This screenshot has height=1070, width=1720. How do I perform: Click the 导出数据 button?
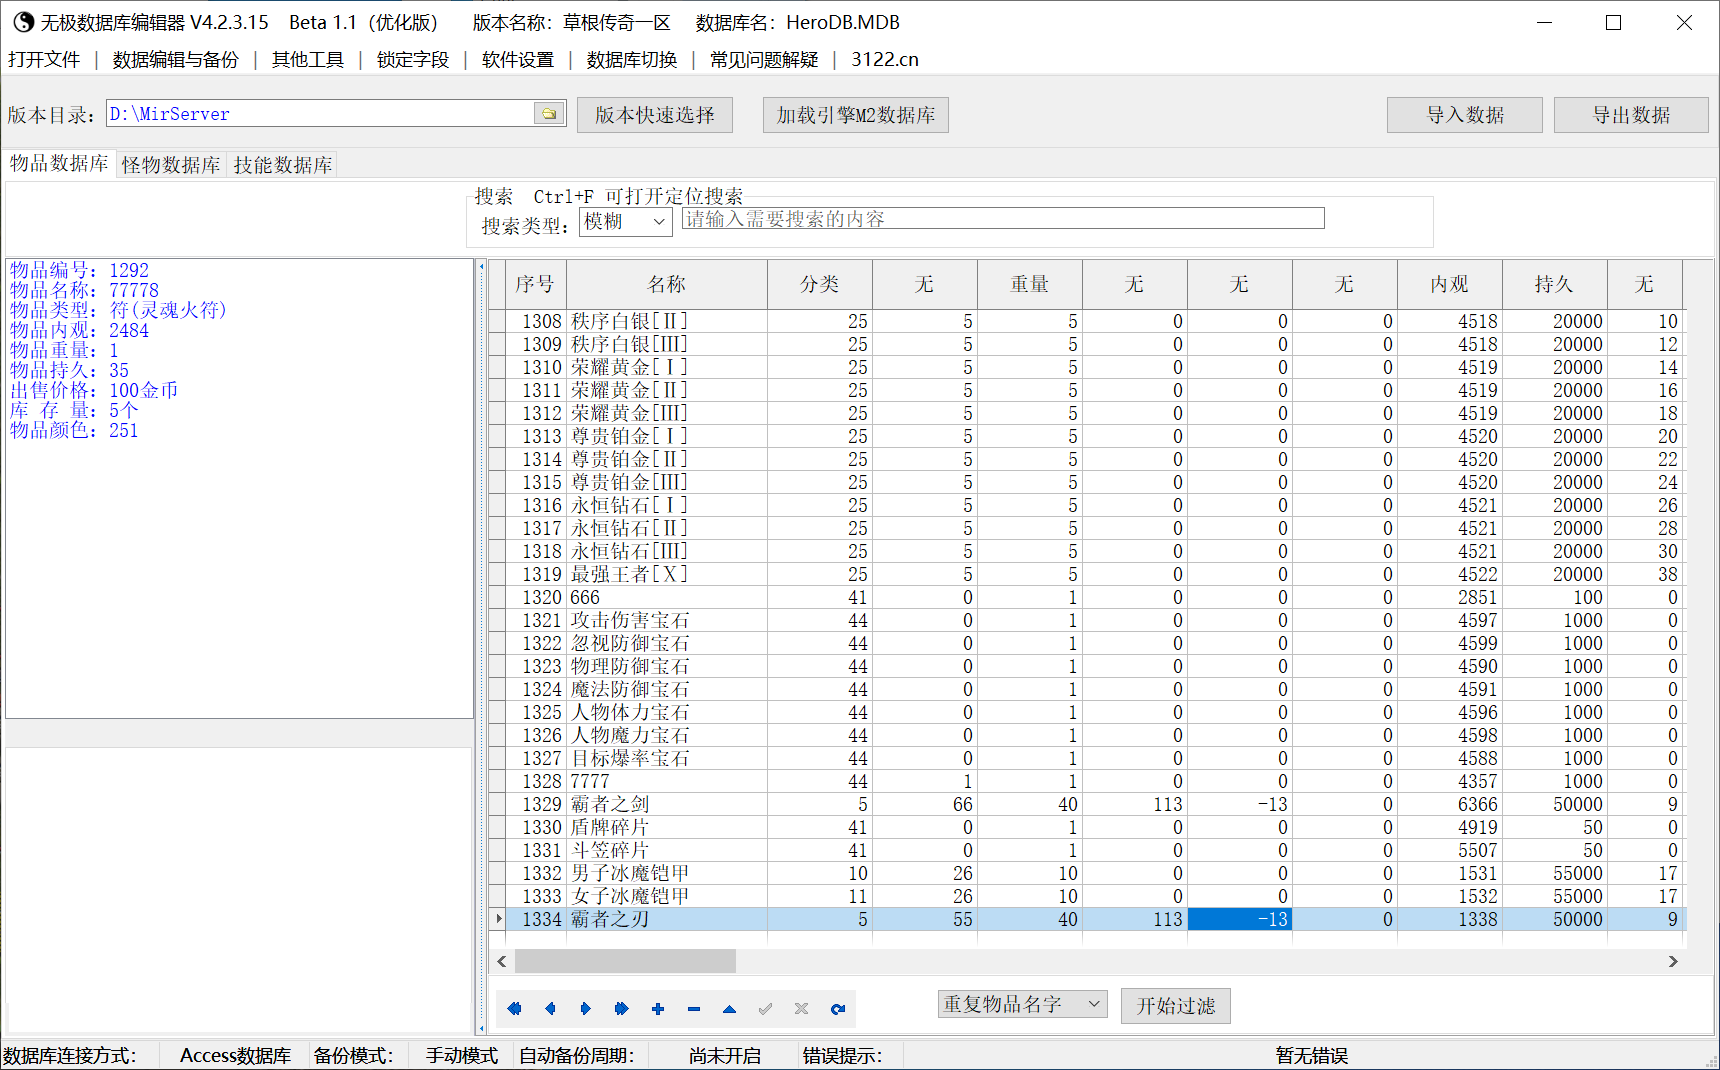[1631, 115]
